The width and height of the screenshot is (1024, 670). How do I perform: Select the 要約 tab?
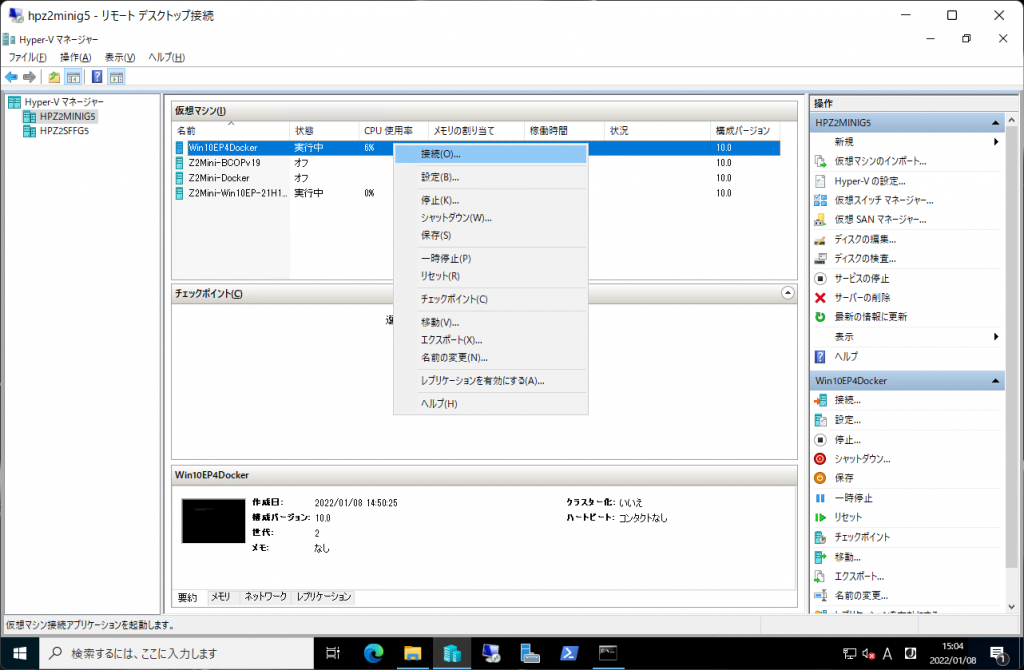pyautogui.click(x=187, y=598)
